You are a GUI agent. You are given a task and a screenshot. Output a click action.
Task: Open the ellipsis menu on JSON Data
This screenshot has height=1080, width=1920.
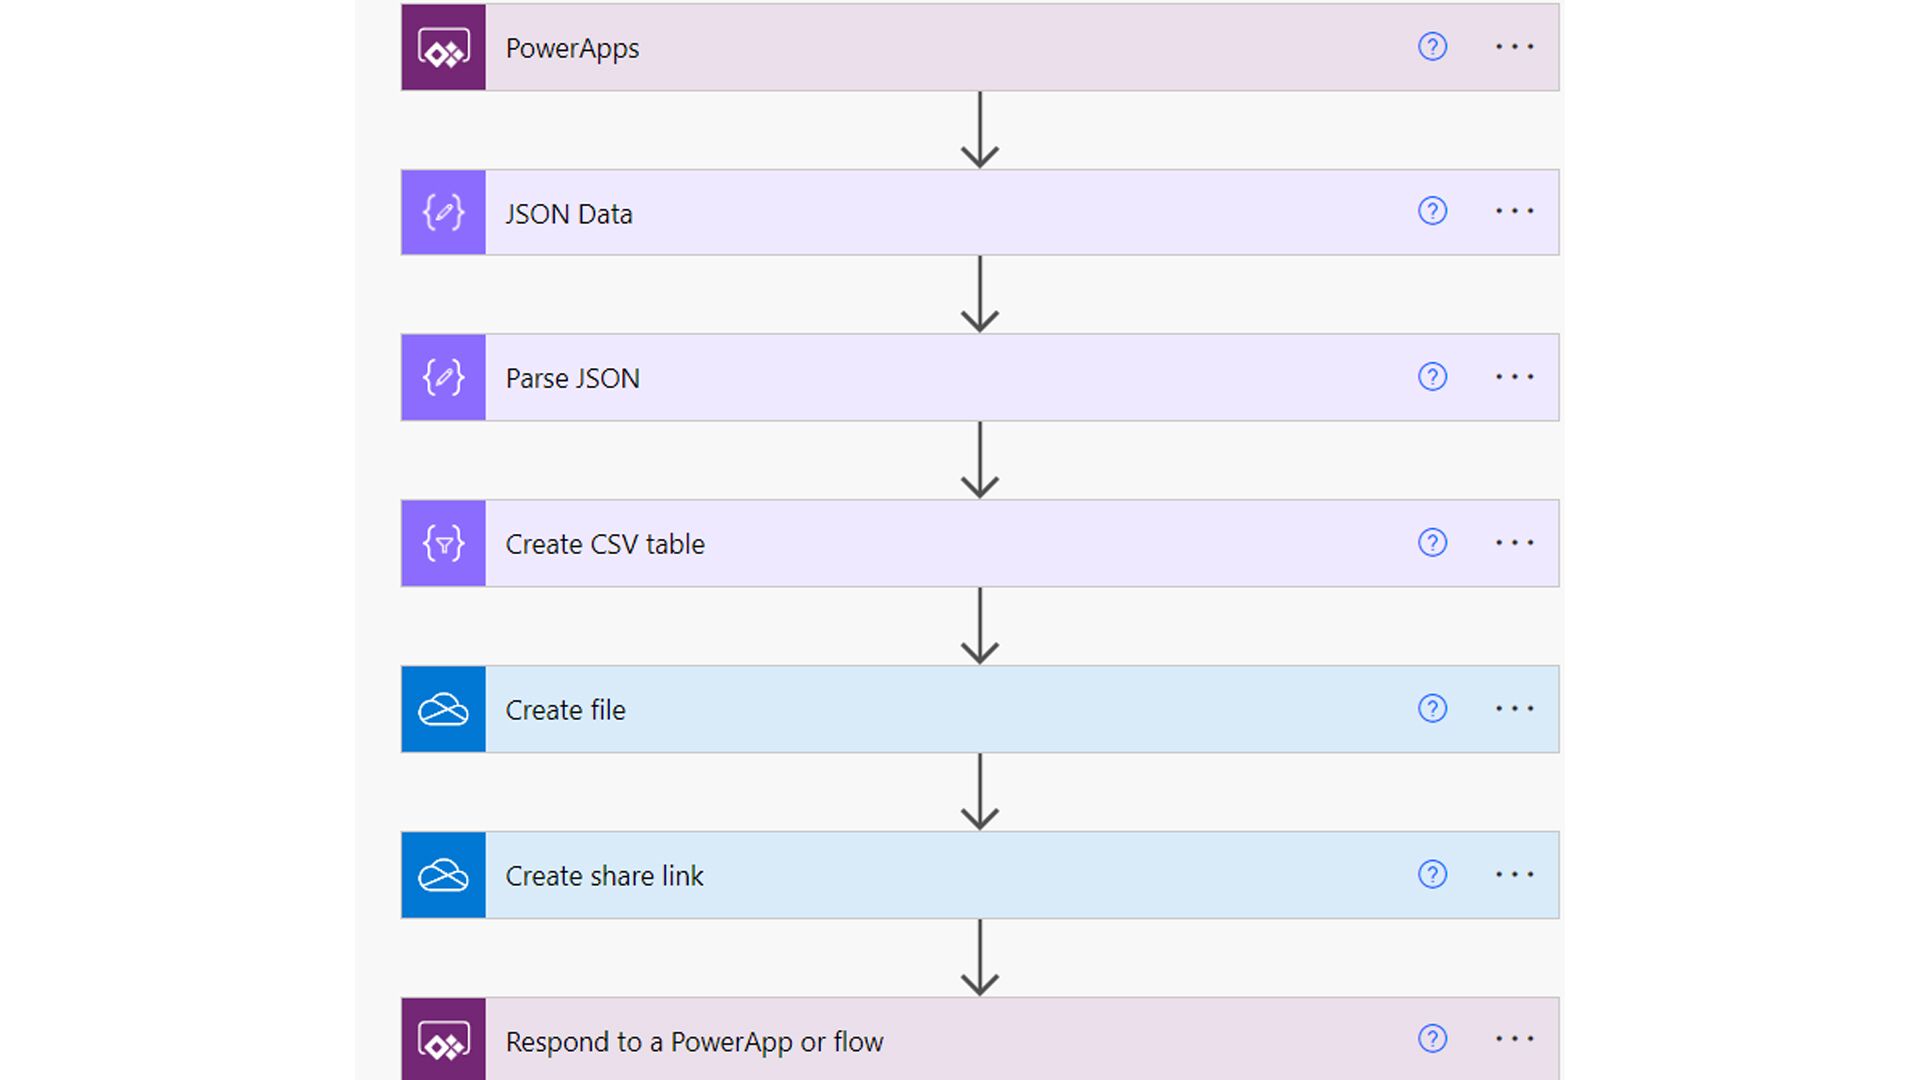click(x=1514, y=211)
